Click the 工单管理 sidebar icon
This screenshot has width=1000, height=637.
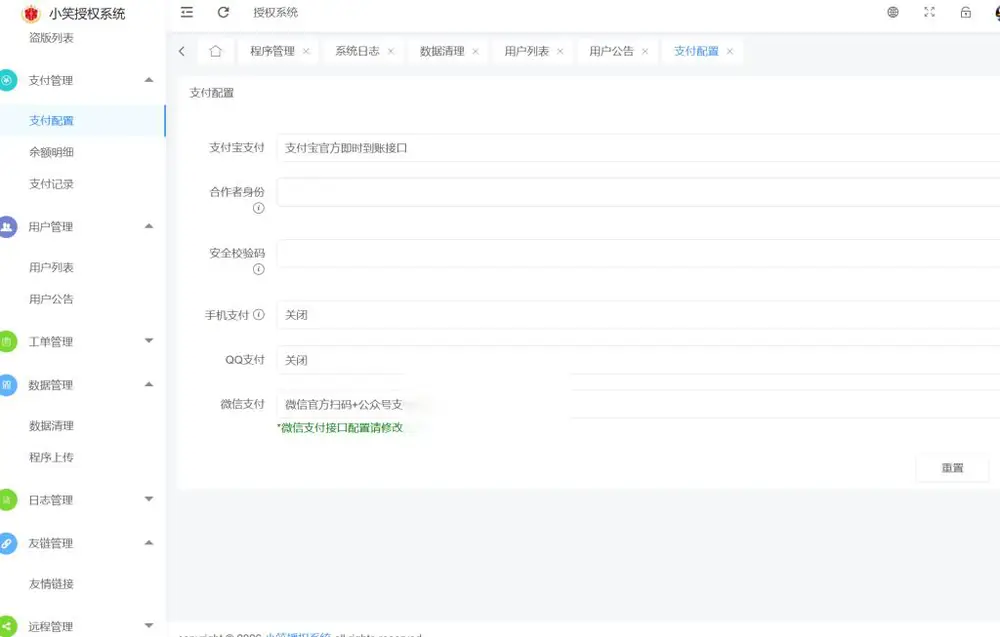tap(7, 341)
